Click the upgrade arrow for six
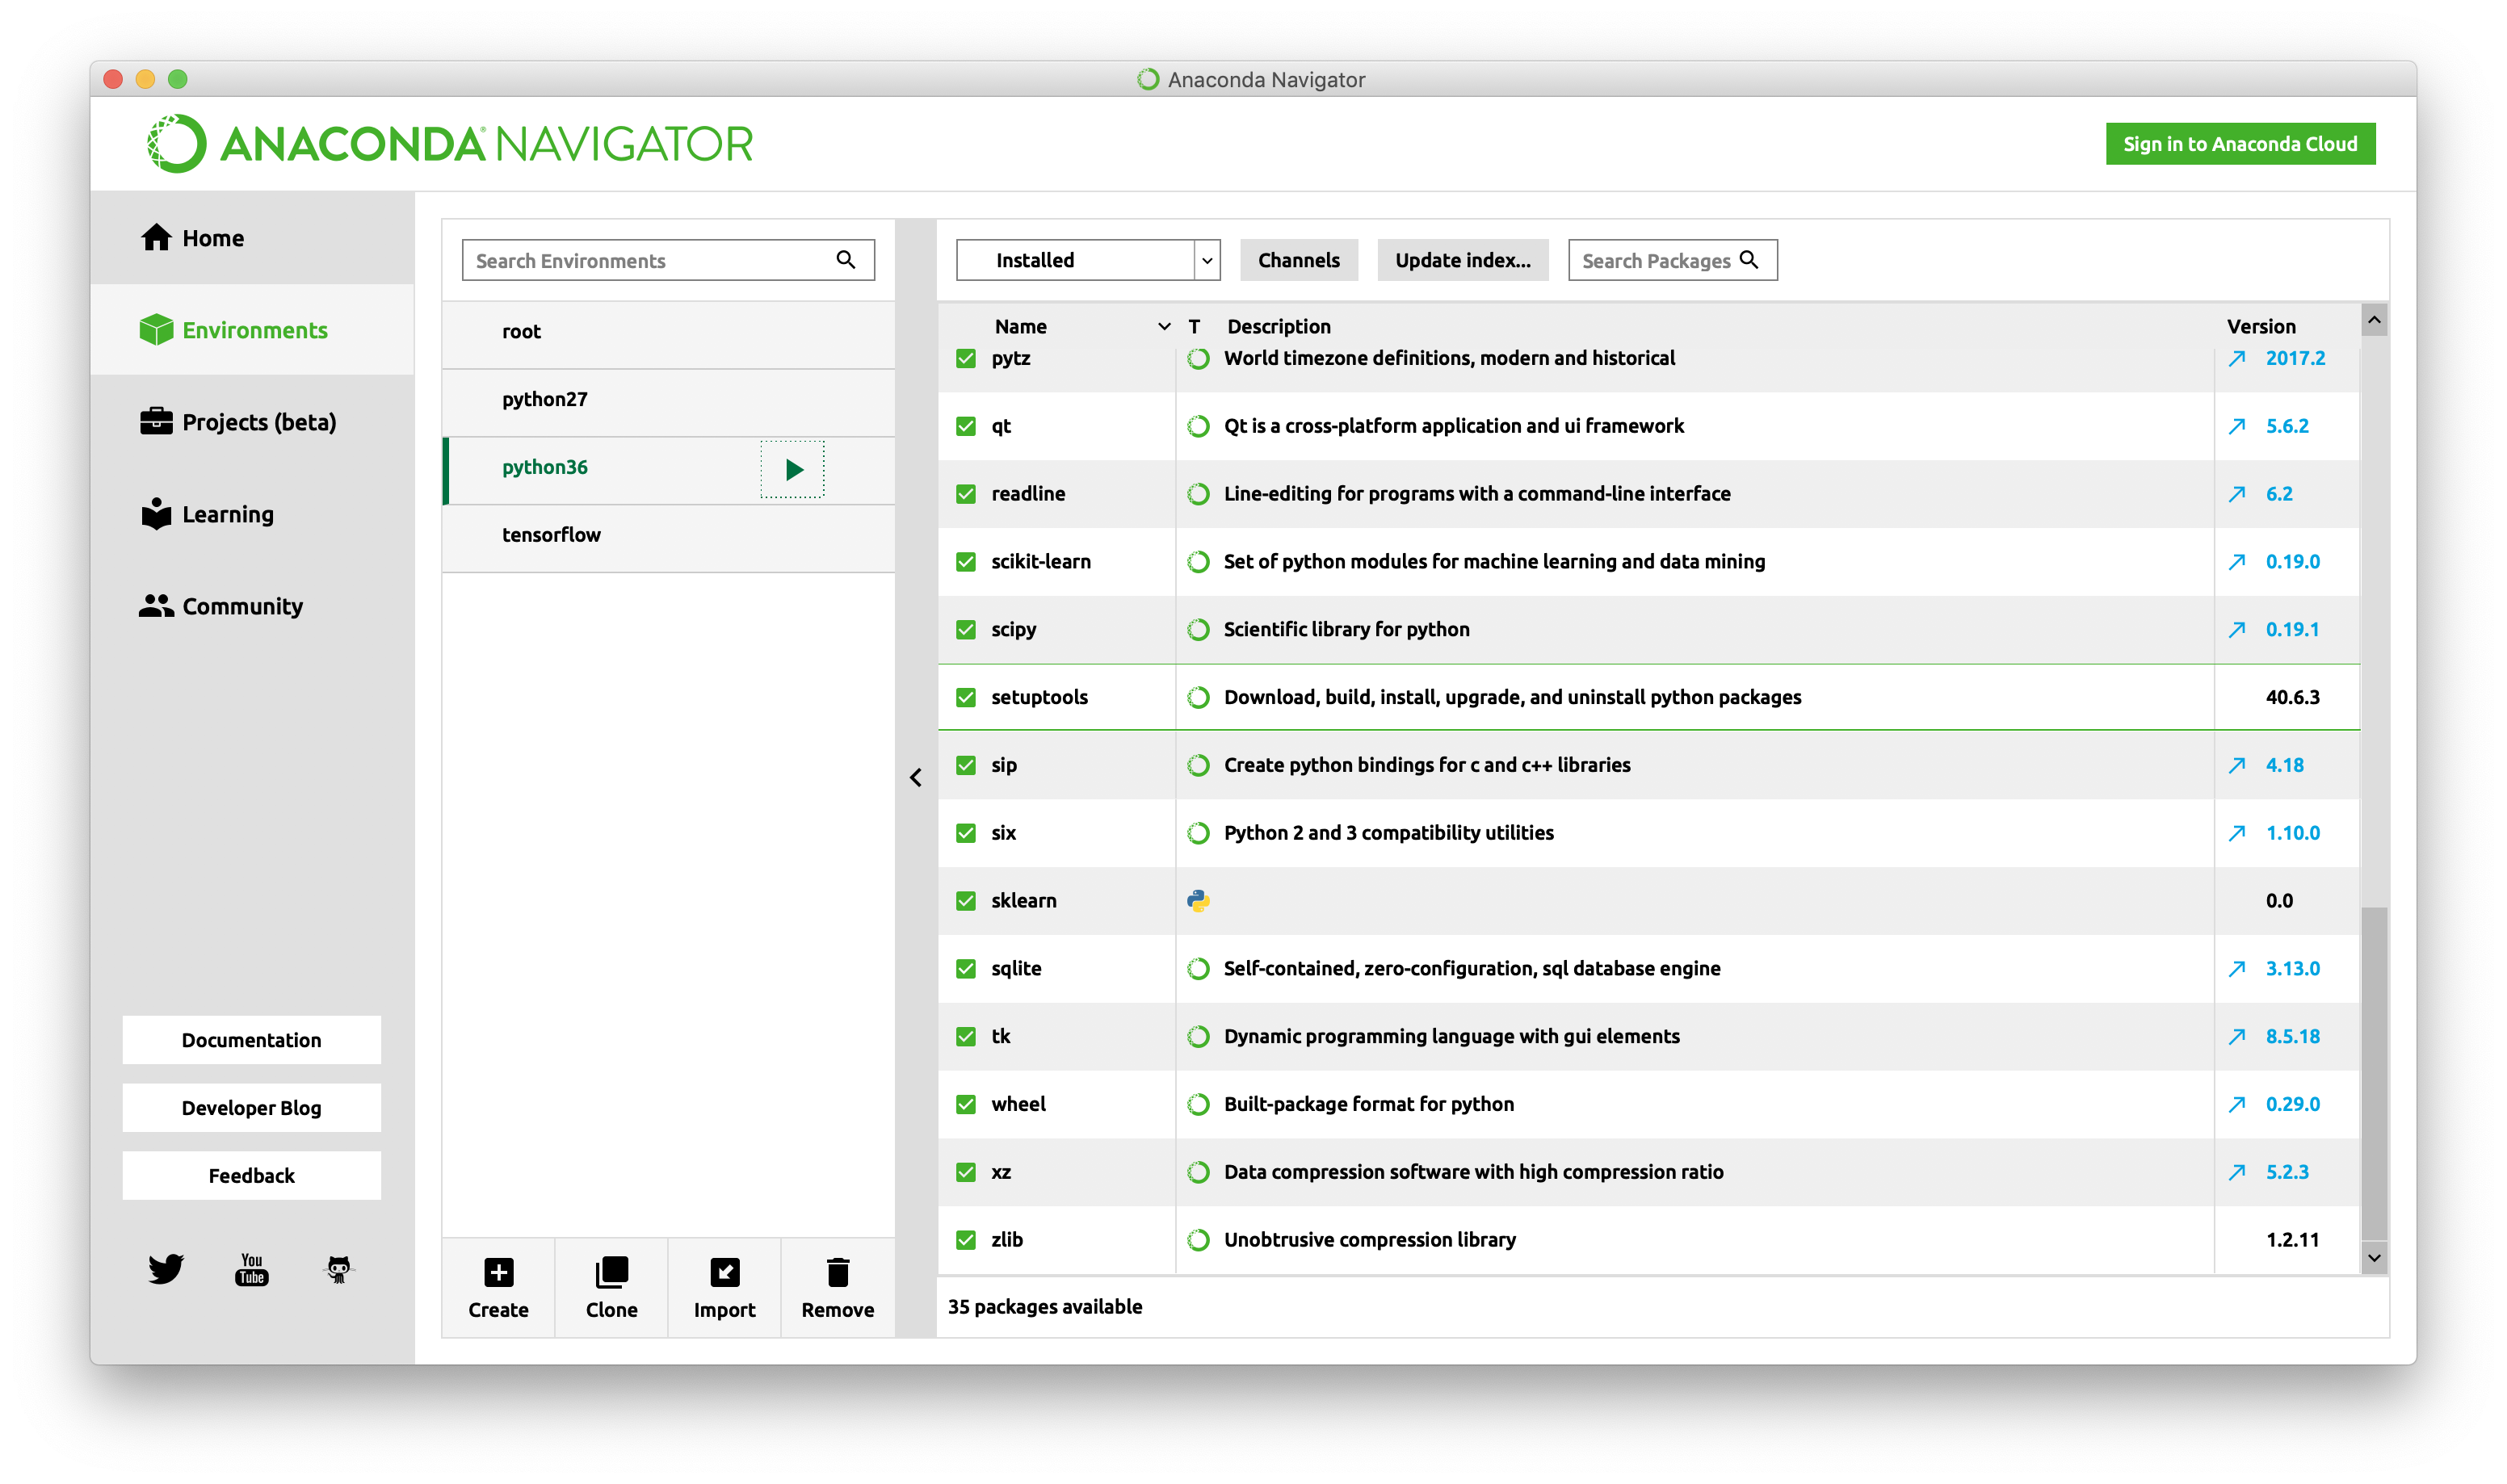The image size is (2507, 1484). (x=2237, y=833)
